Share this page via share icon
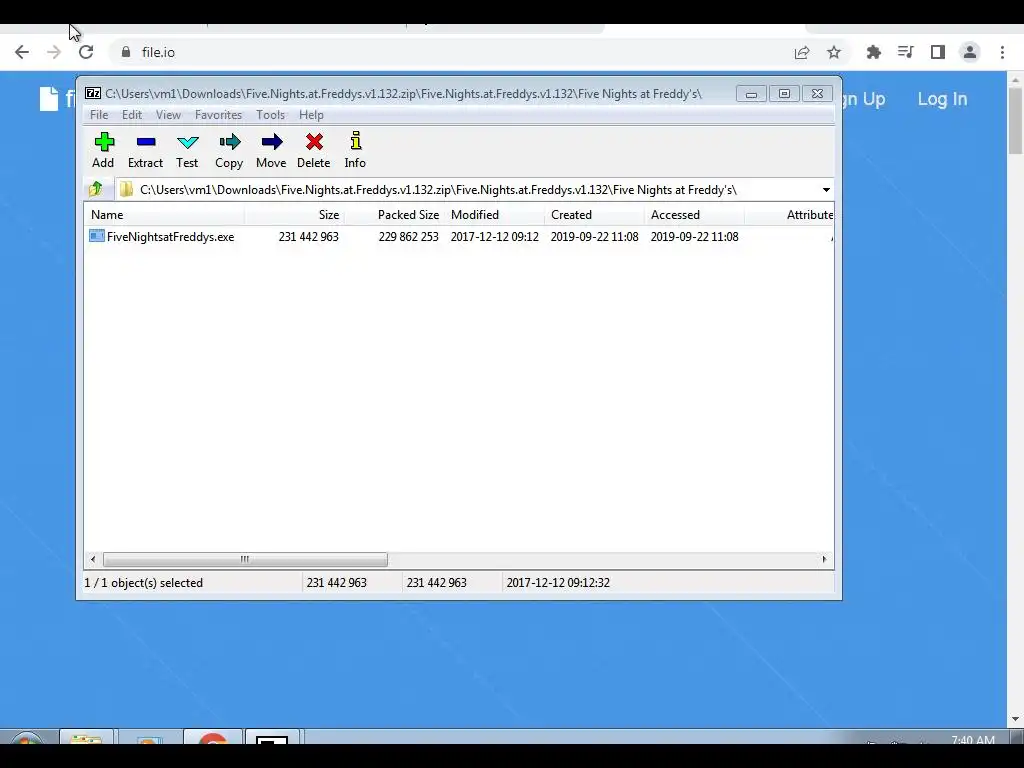The width and height of the screenshot is (1024, 768). (802, 52)
